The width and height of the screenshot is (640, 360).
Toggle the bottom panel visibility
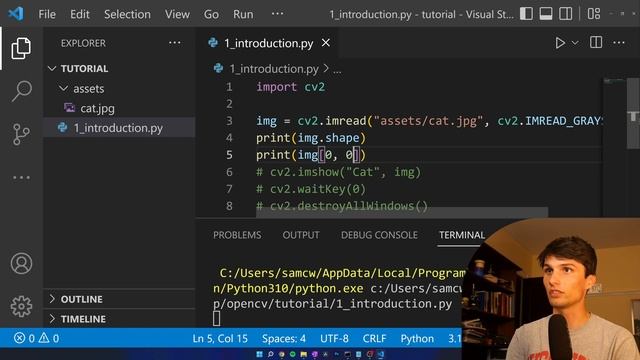(x=546, y=14)
